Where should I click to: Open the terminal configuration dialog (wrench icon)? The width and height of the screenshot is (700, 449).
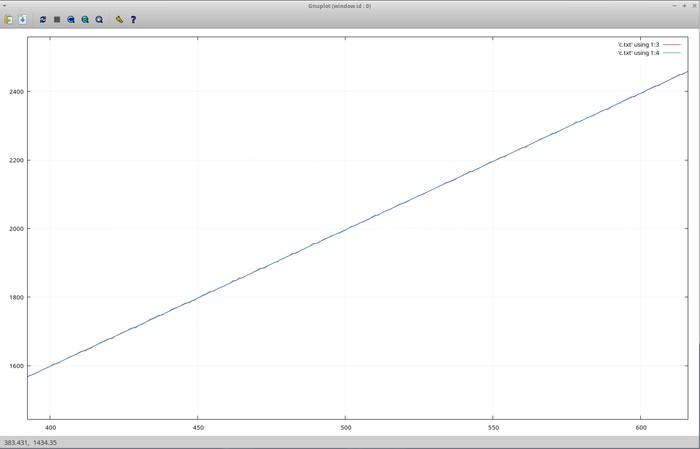[119, 19]
